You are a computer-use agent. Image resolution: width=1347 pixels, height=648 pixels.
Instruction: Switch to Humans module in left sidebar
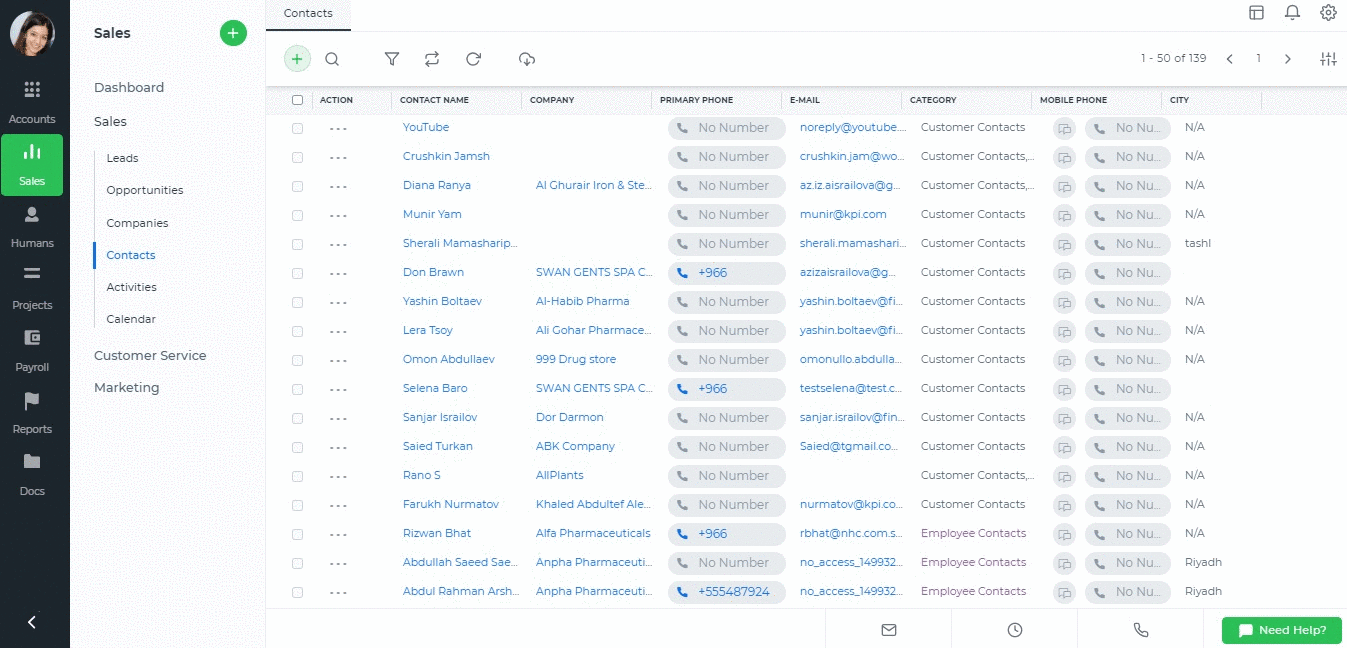[x=32, y=227]
